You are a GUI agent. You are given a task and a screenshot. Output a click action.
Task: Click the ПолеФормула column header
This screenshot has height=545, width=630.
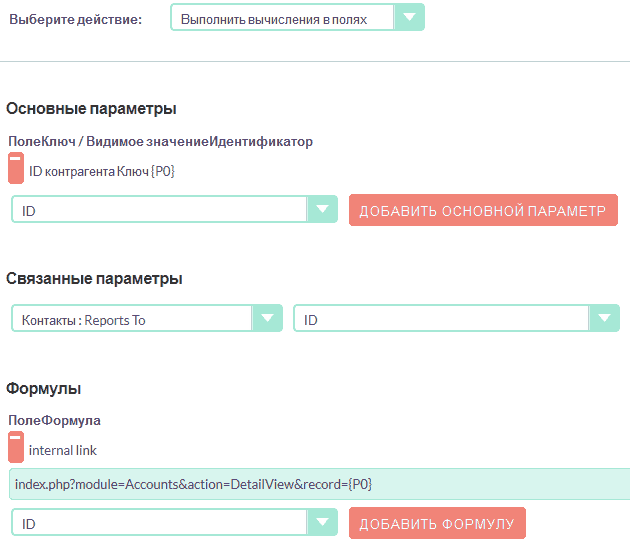(54, 420)
